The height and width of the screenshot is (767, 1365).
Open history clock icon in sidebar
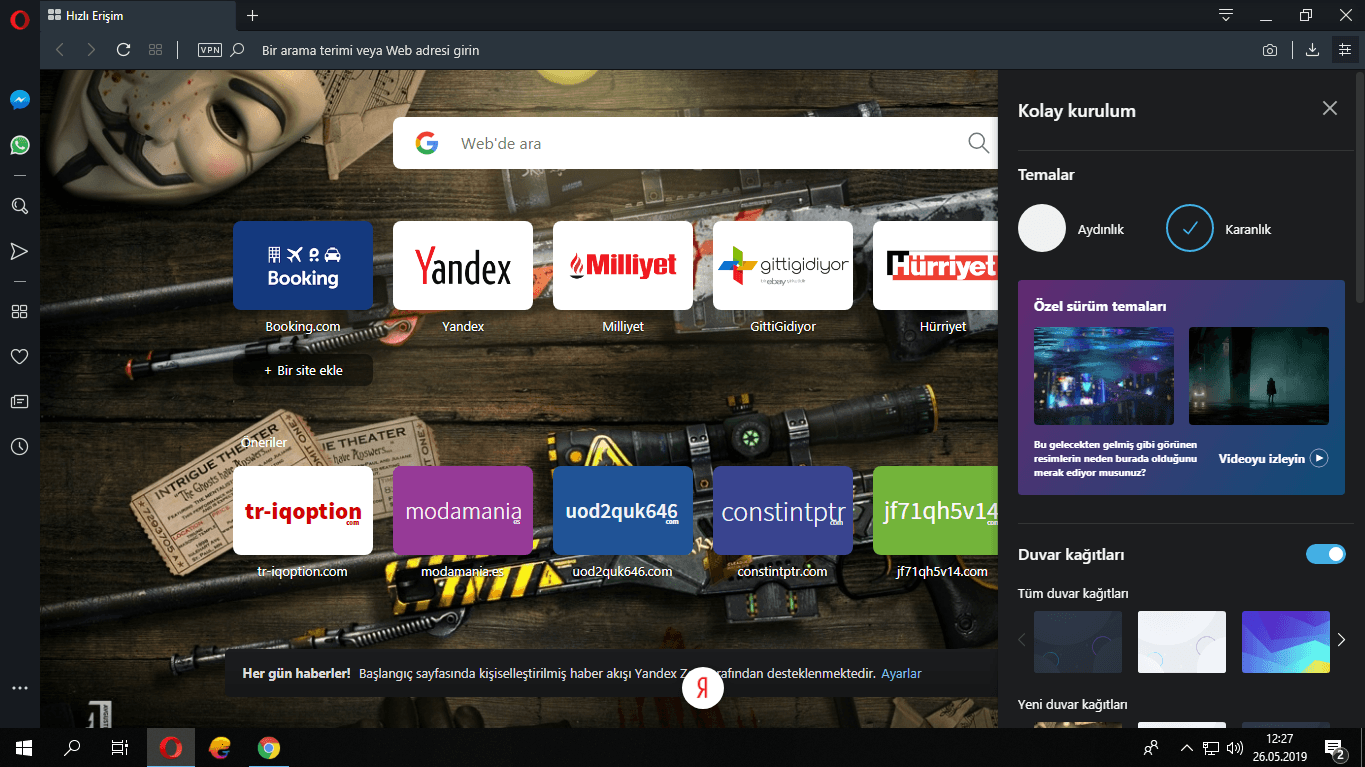tap(19, 446)
